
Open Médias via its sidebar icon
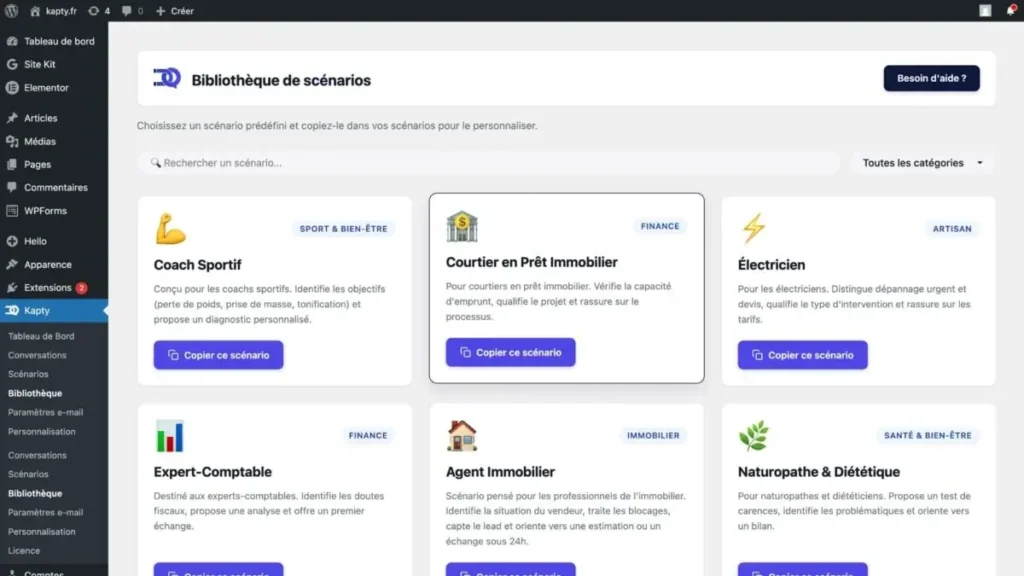click(x=14, y=140)
